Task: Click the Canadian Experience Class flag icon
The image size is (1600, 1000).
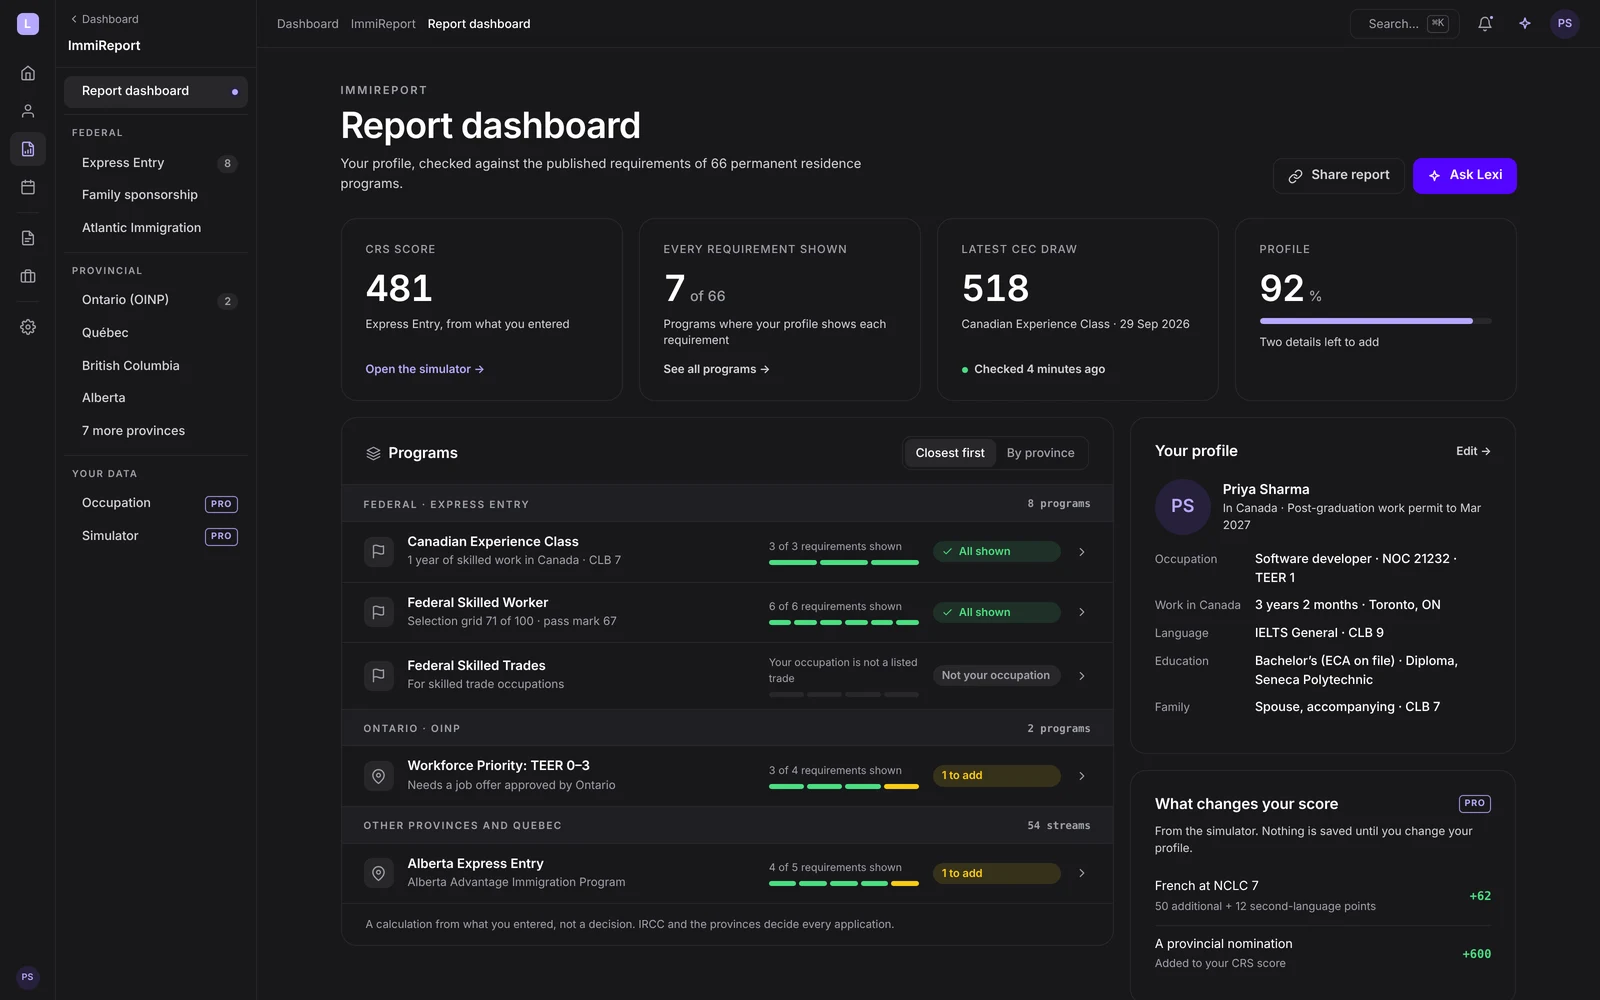Action: click(378, 551)
